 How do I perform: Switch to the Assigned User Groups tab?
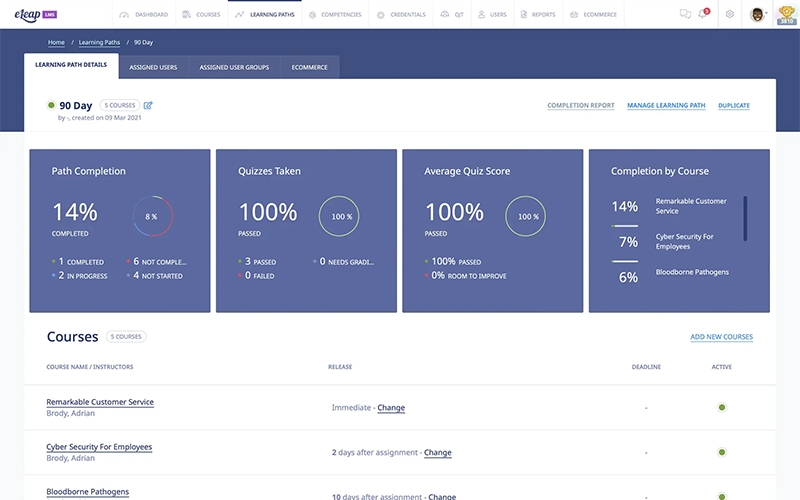(234, 67)
